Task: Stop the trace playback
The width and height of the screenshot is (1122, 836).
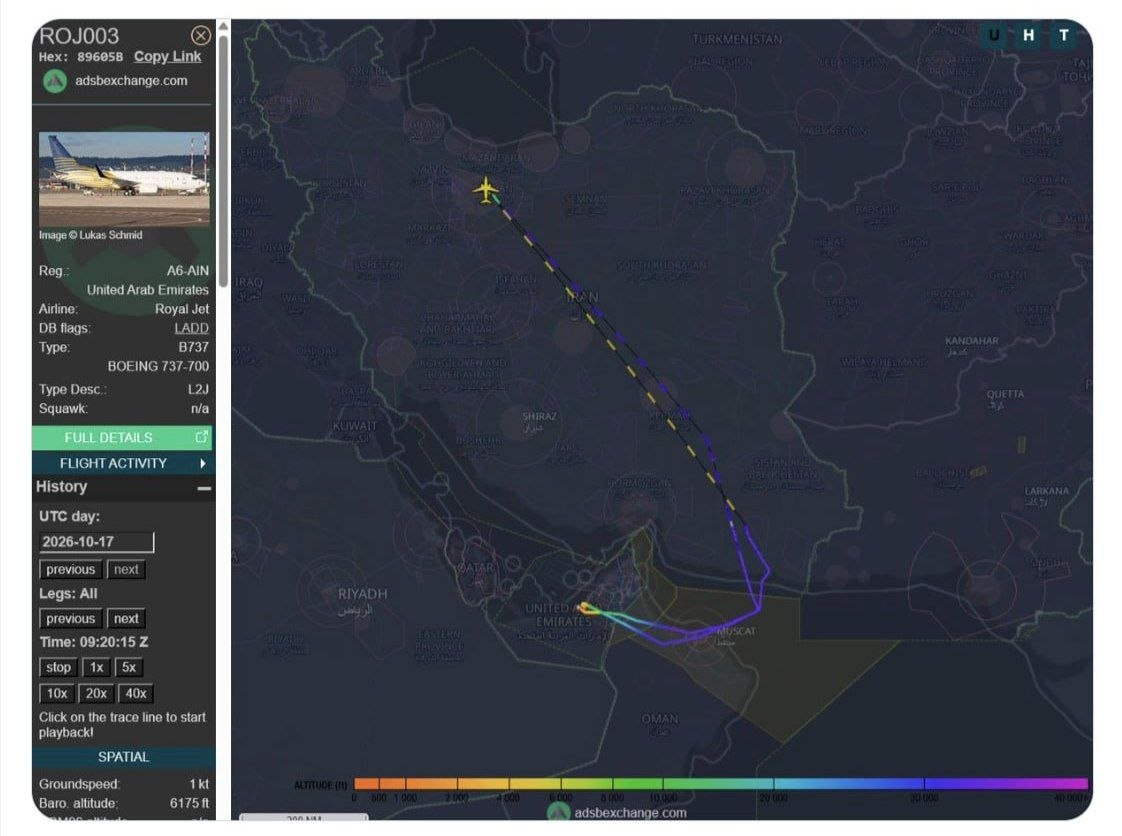Action: click(58, 667)
